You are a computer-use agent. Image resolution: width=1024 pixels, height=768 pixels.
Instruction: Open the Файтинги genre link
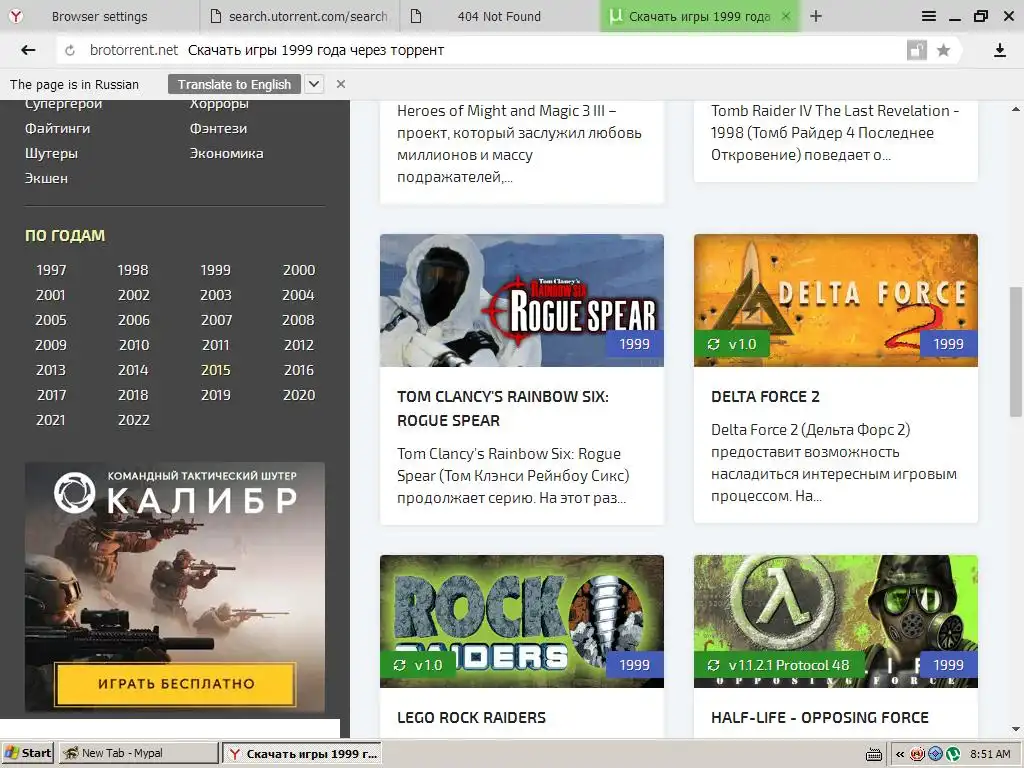point(57,129)
